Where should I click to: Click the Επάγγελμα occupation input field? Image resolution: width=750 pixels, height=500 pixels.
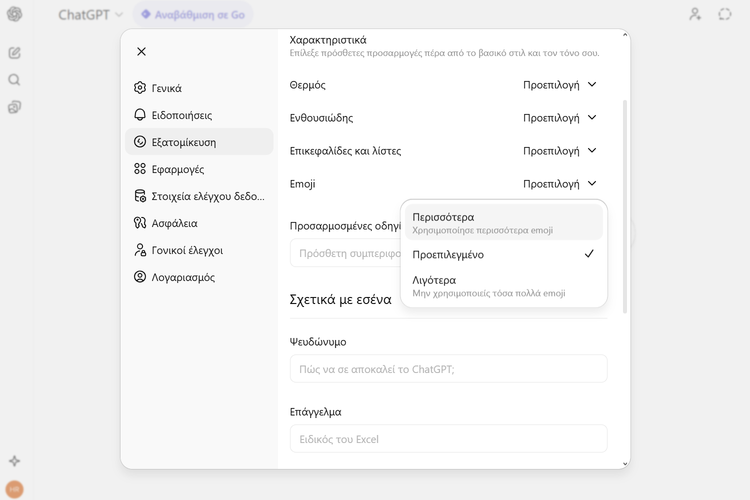tap(447, 439)
